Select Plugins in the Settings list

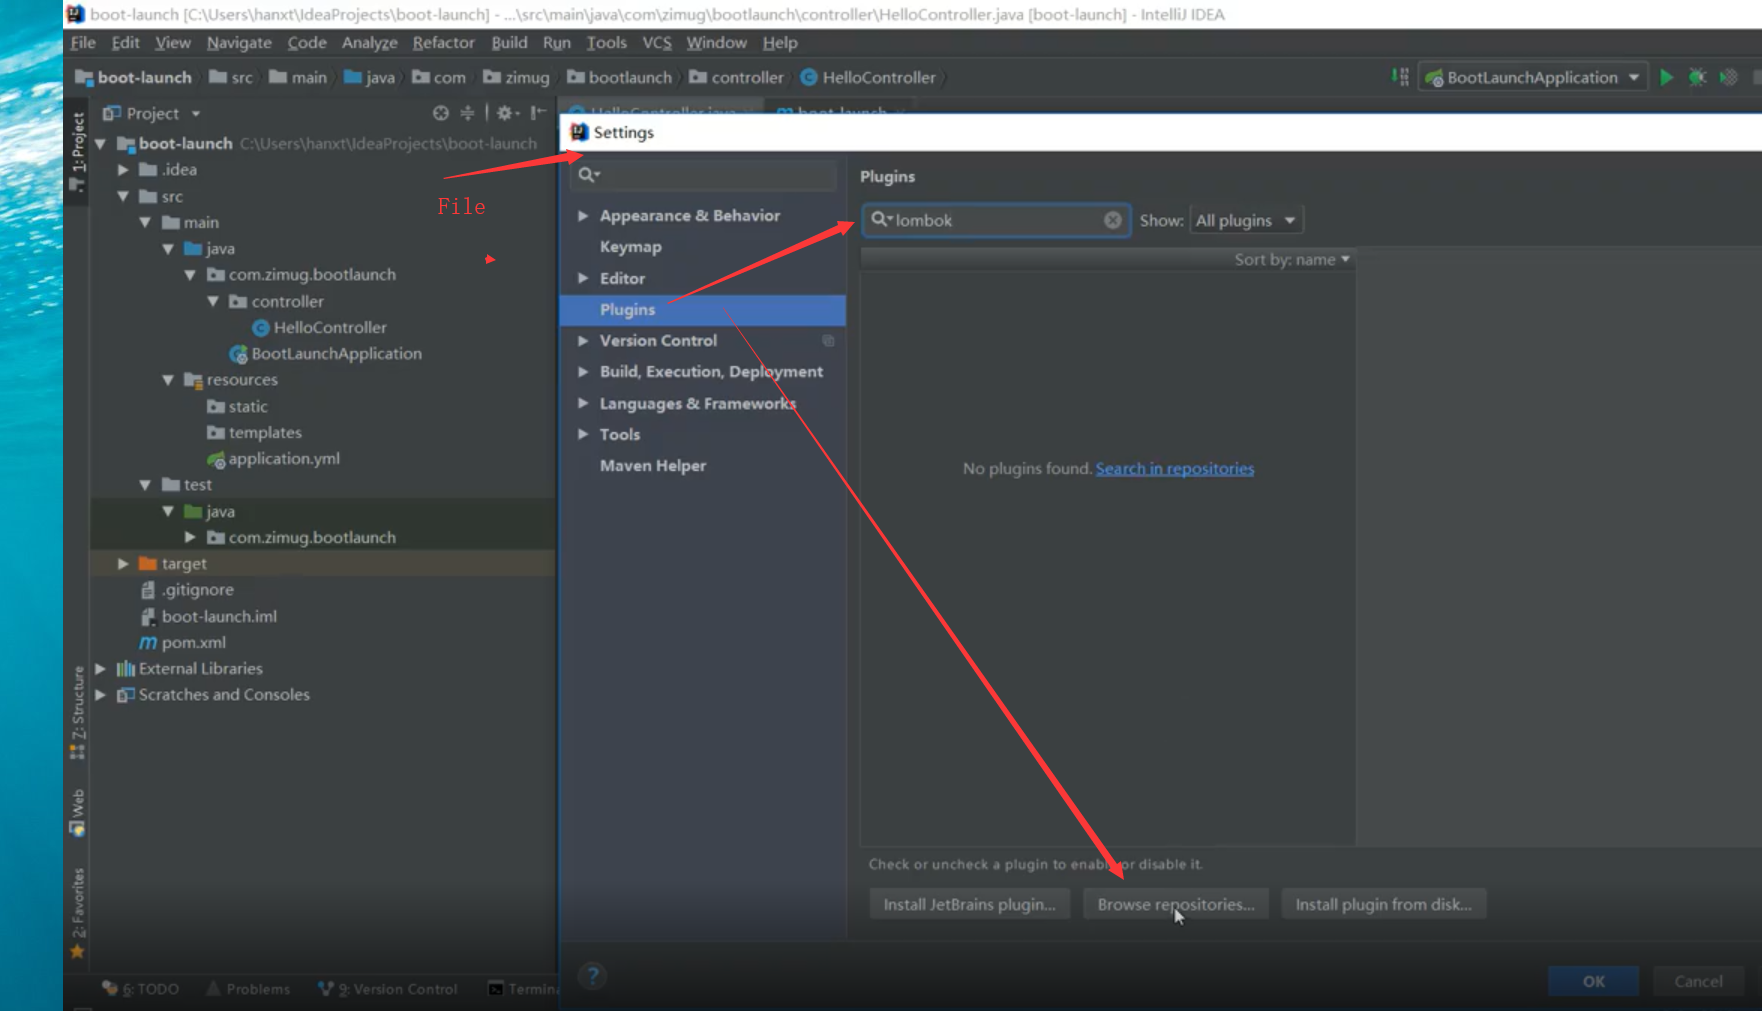[x=703, y=310]
